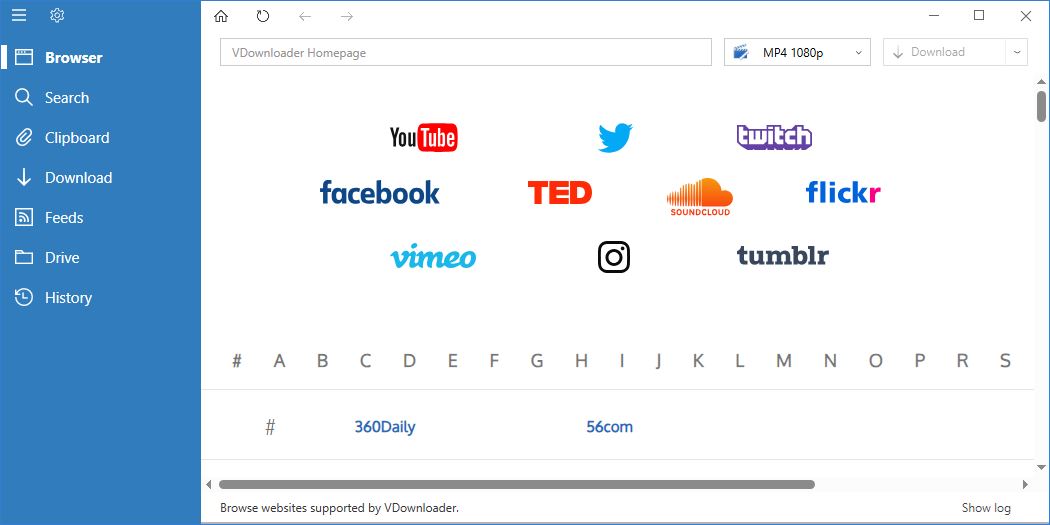Jump to the # index letter

coord(236,361)
